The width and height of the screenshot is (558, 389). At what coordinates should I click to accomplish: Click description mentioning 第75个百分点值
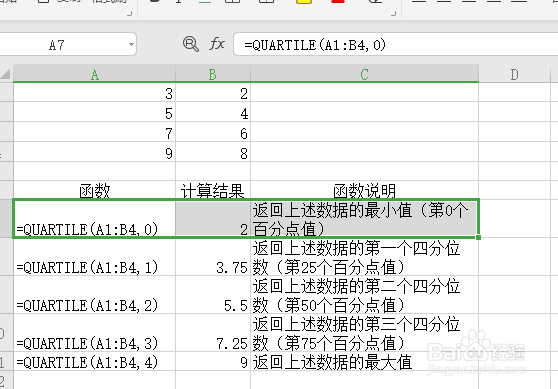pyautogui.click(x=364, y=333)
